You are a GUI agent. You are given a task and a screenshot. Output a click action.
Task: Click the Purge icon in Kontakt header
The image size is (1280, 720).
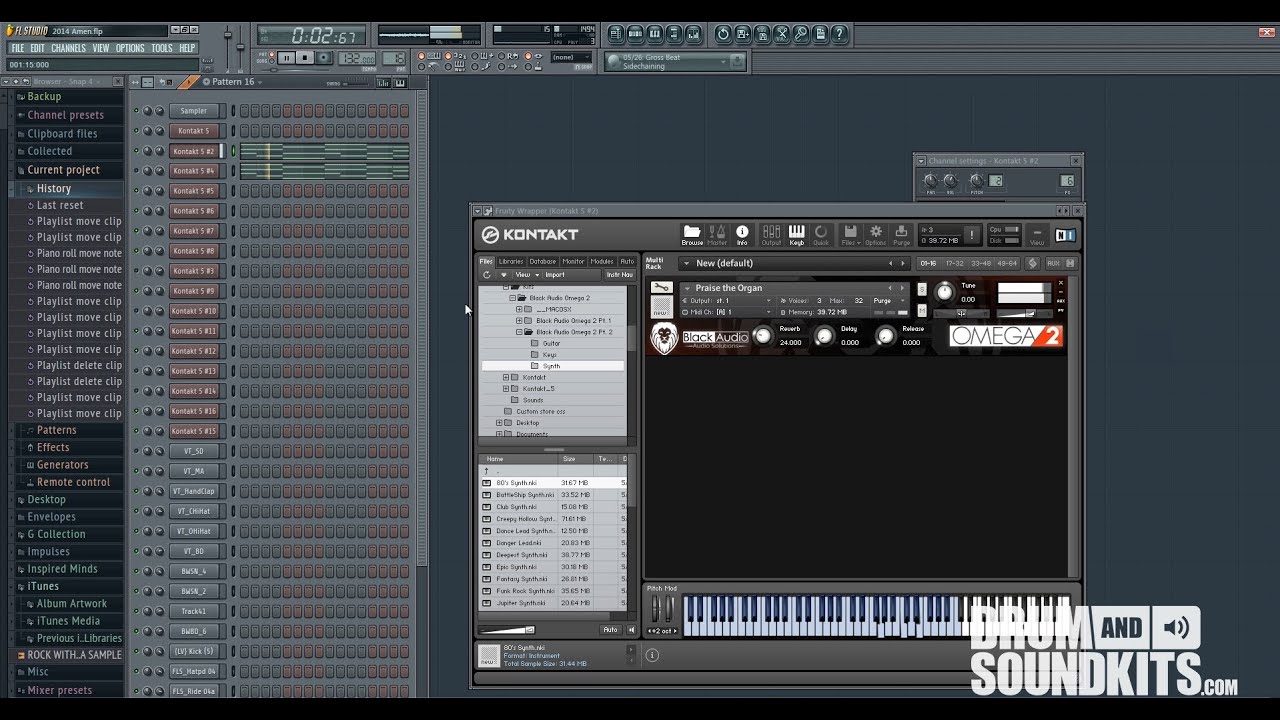(901, 234)
